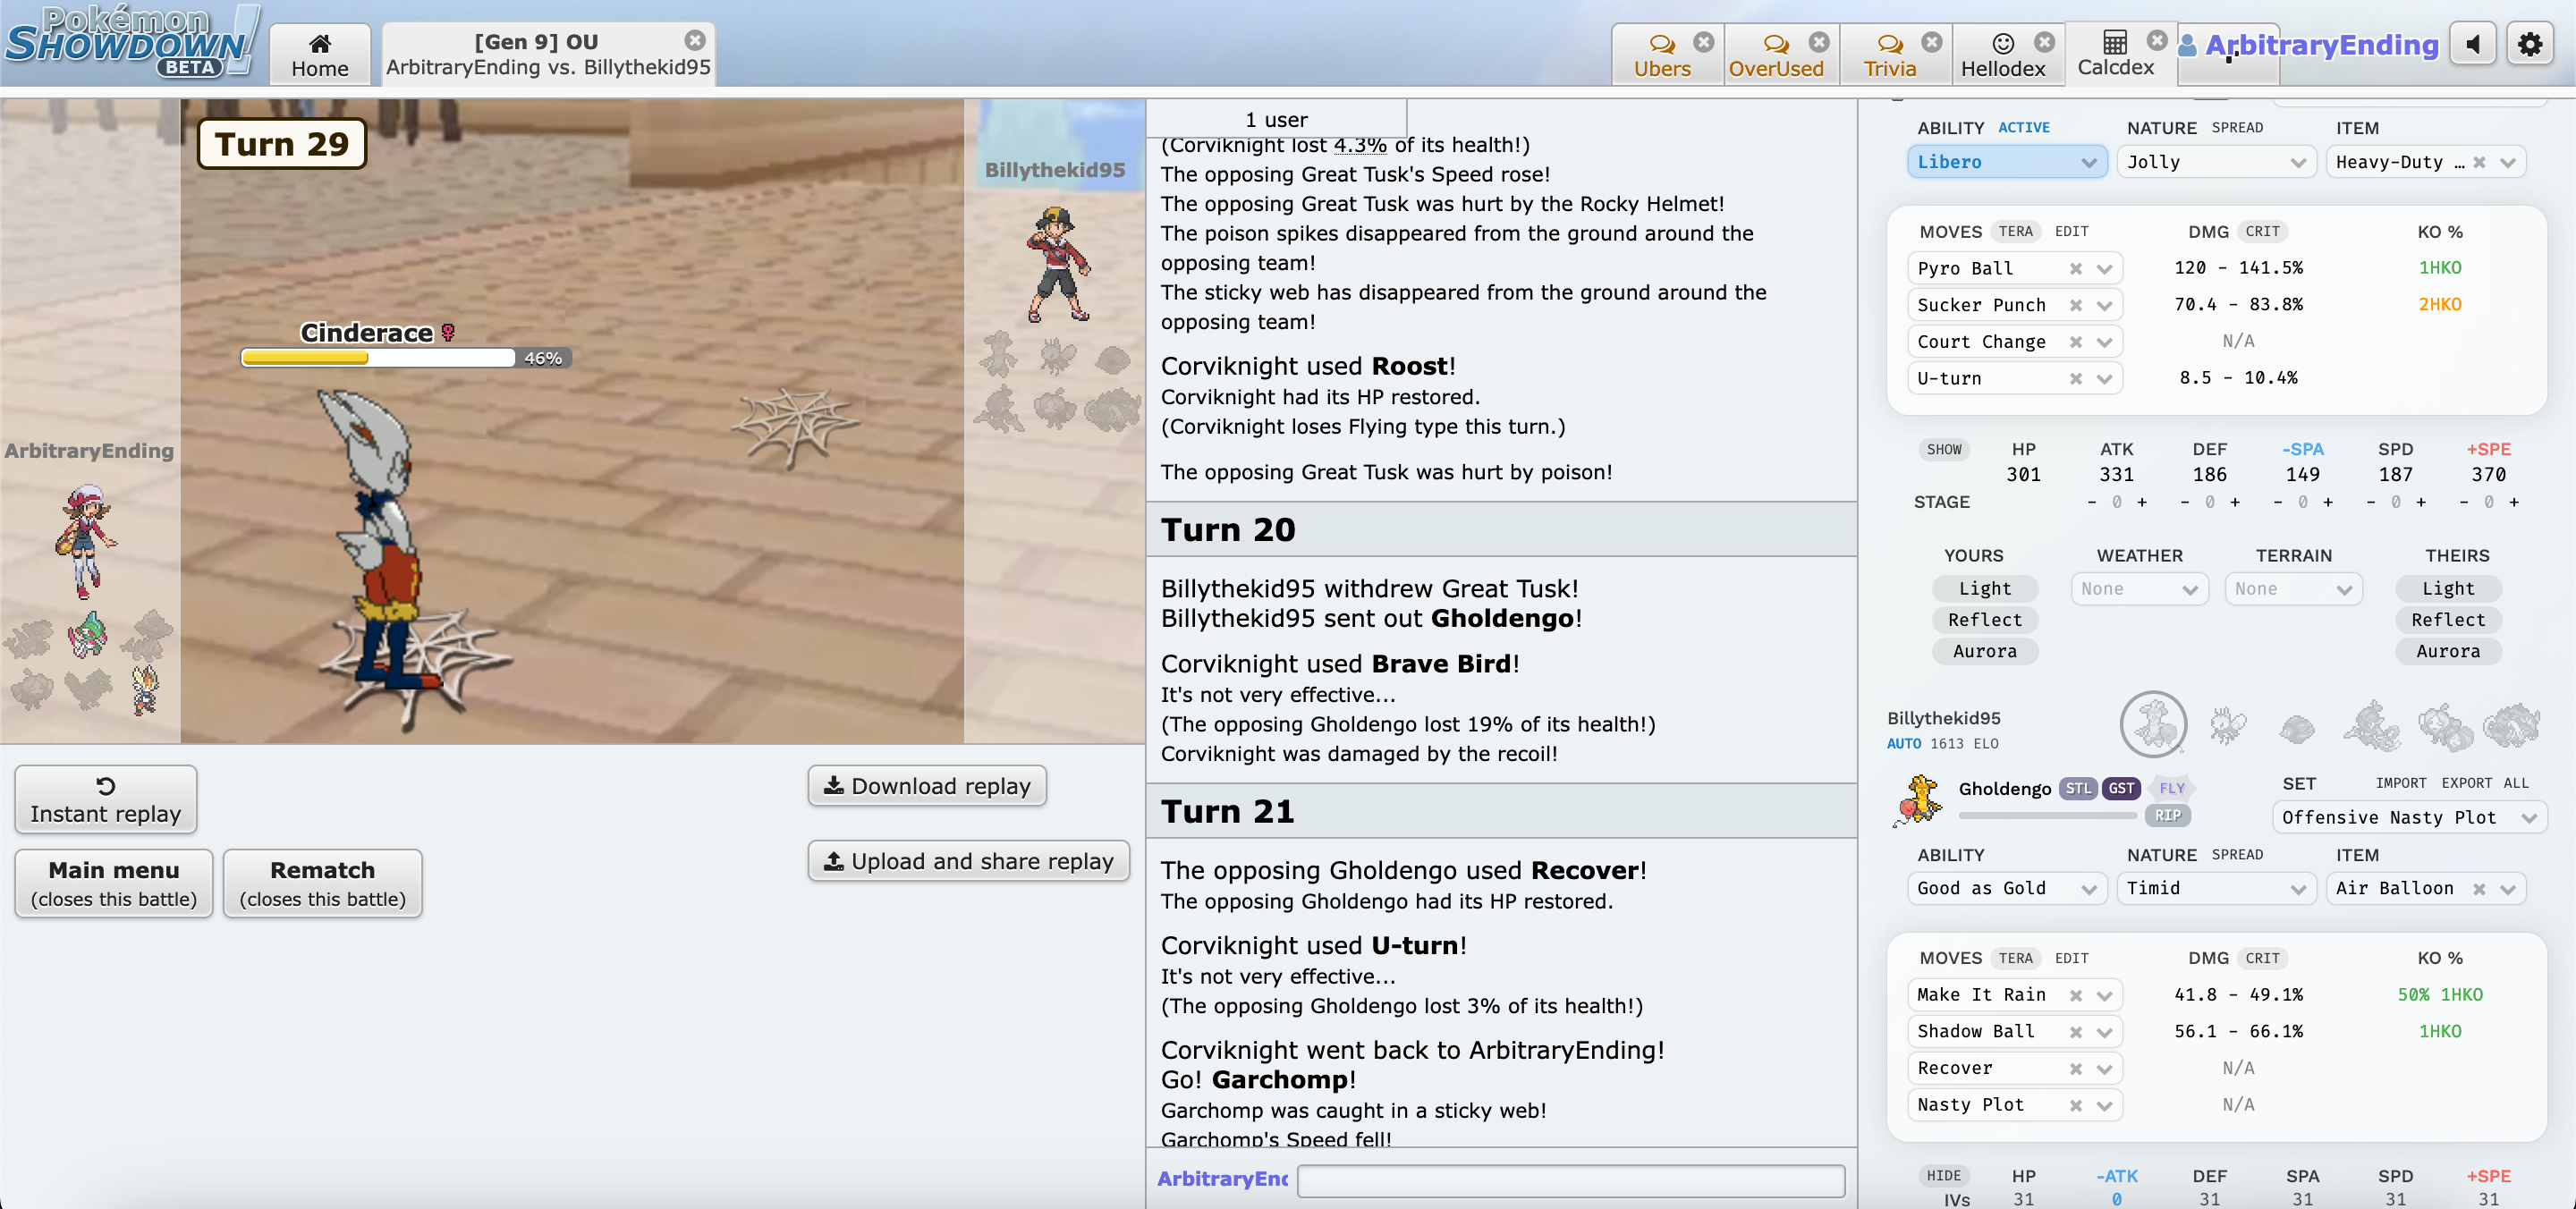Click the 1 user count box

pyautogui.click(x=1276, y=119)
